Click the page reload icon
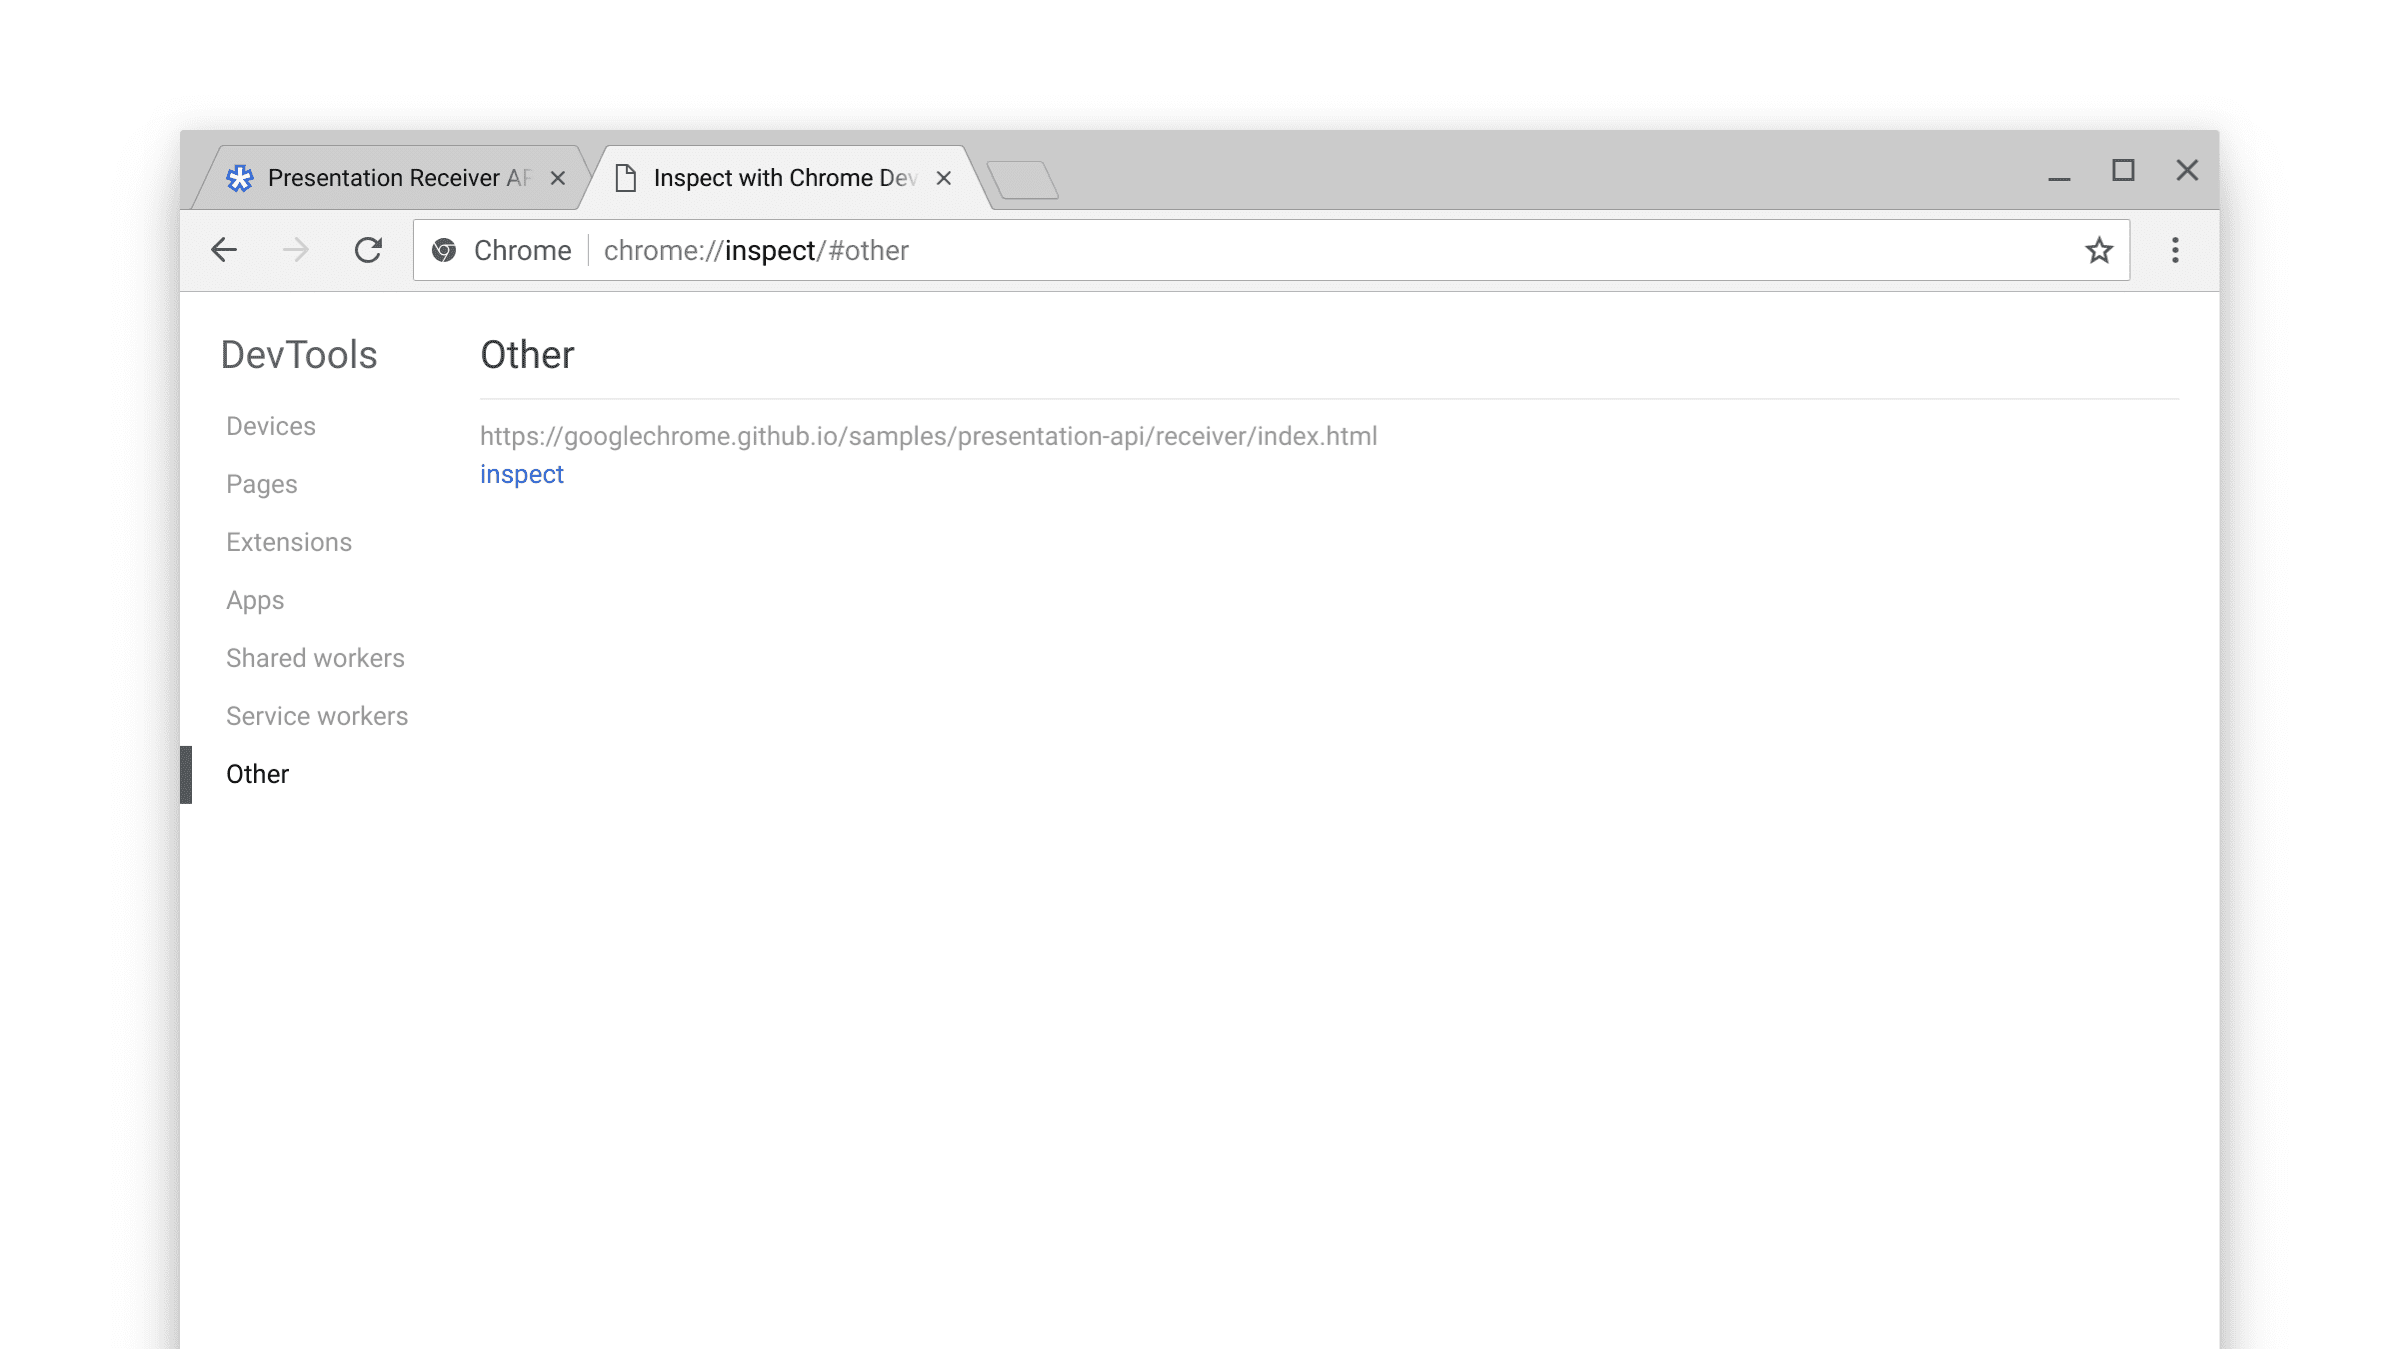Image resolution: width=2398 pixels, height=1349 pixels. (x=367, y=250)
